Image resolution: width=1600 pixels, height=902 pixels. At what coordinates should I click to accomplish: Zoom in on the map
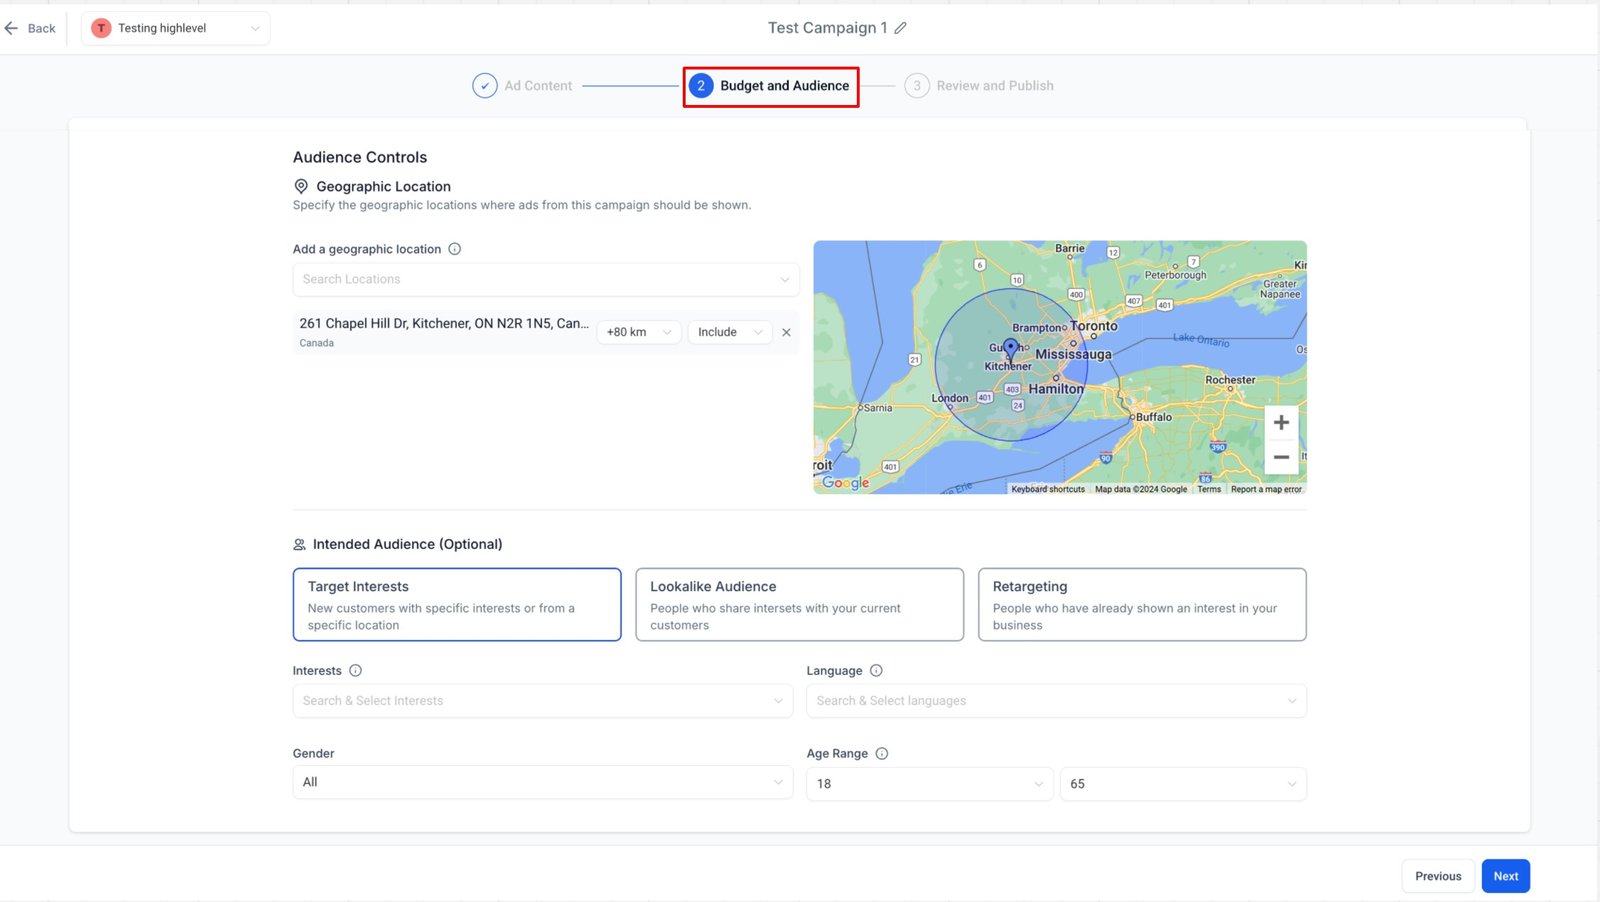point(1281,423)
